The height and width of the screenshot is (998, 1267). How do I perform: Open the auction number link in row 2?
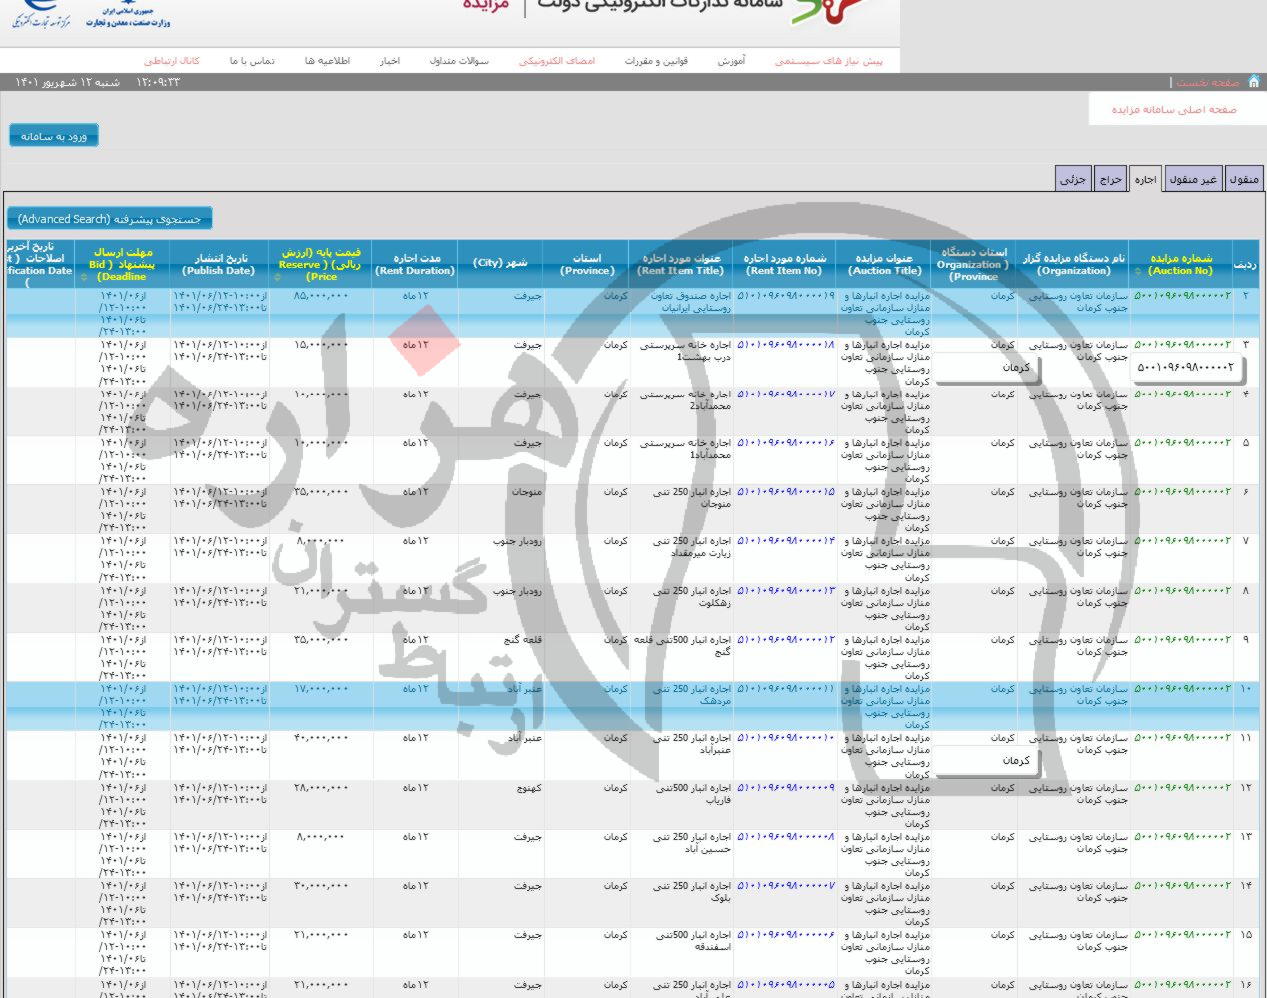[1181, 296]
